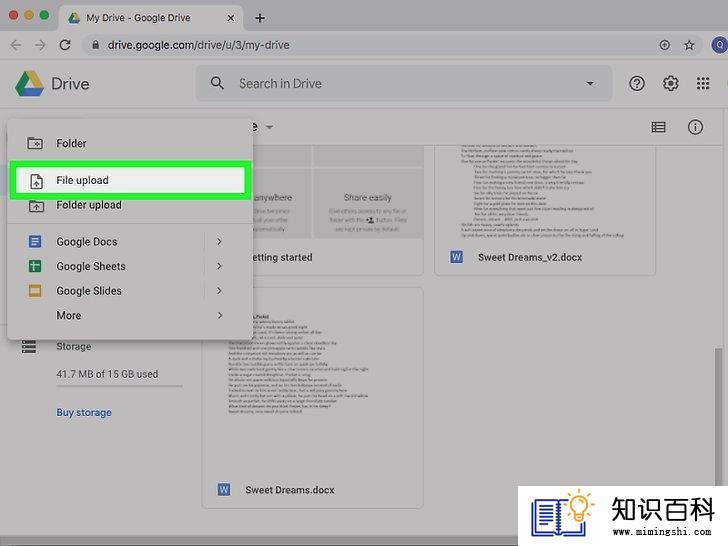Image resolution: width=728 pixels, height=546 pixels.
Task: Select Google Slides menu item
Action: click(130, 291)
